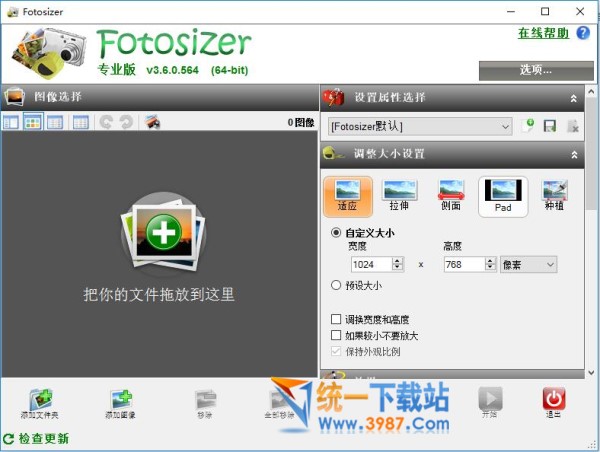
Task: Click the 开始 start play icon
Action: click(490, 402)
